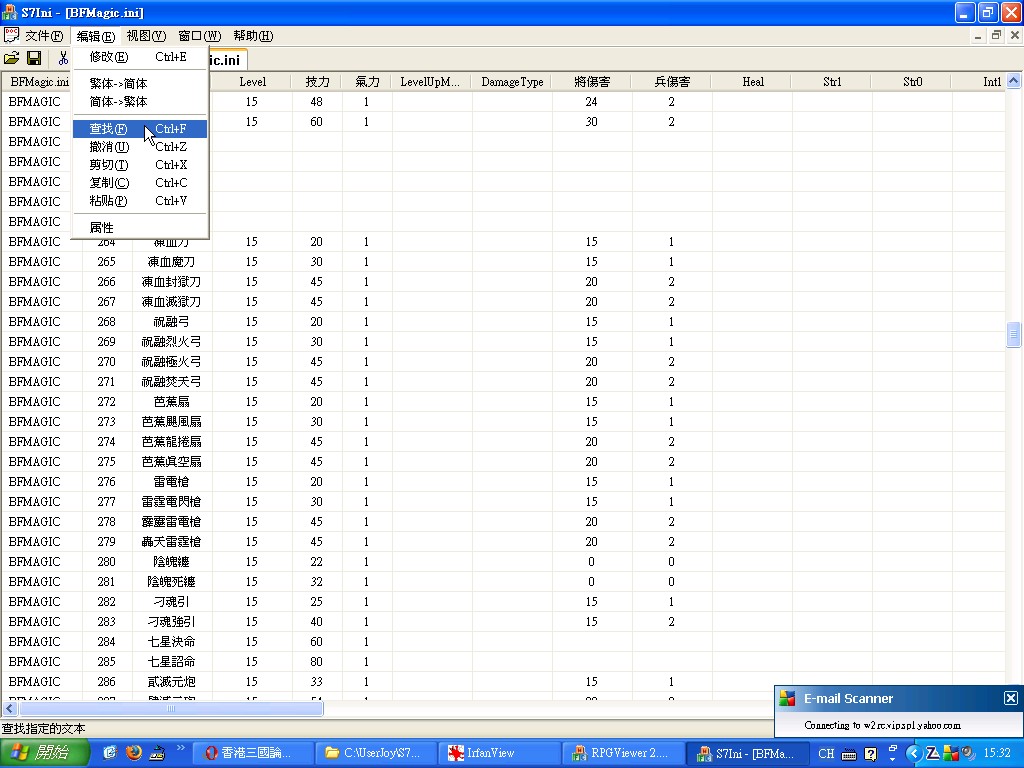Viewport: 1024px width, 768px height.
Task: Launch Firefox from the quick launch bar
Action: [x=134, y=752]
